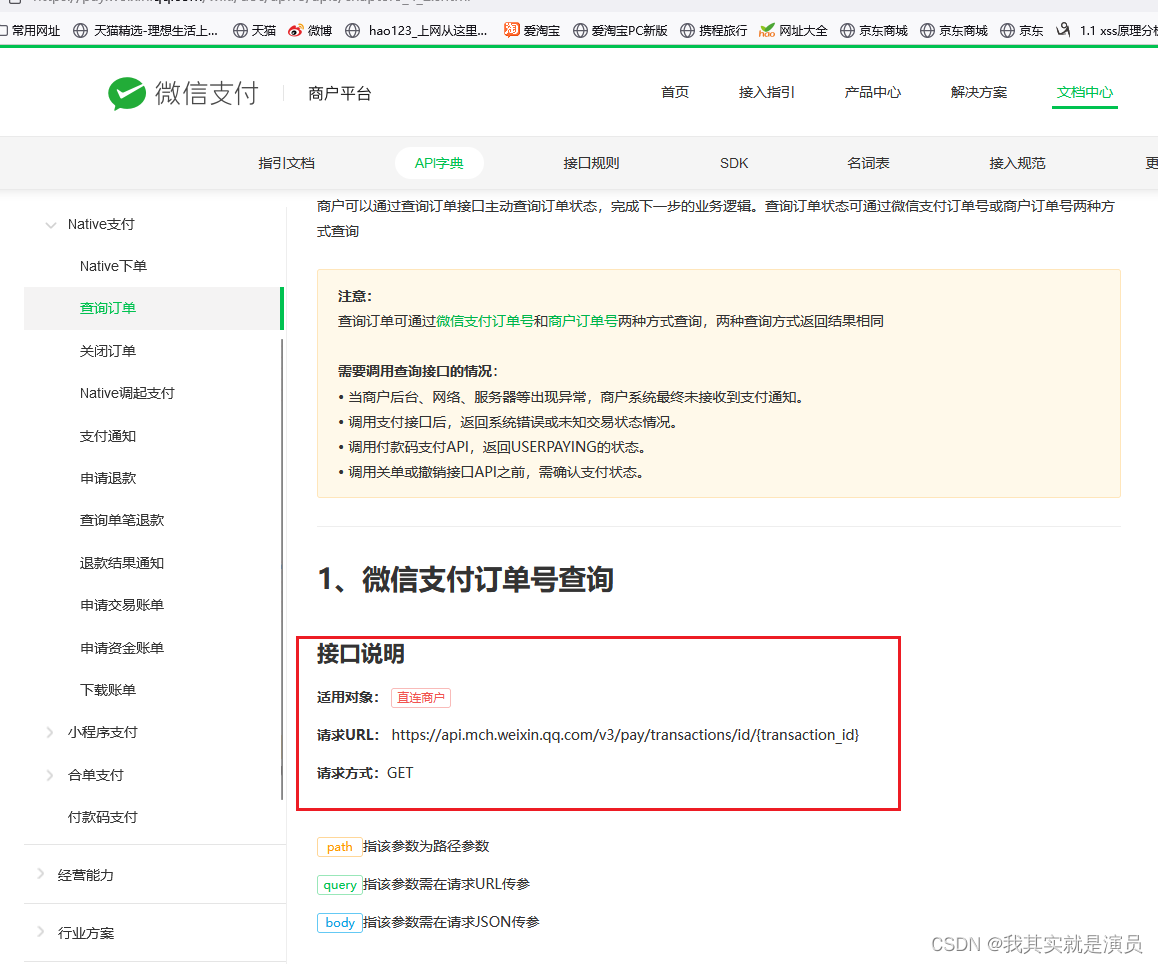This screenshot has width=1158, height=964.
Task: Click the WeChat Pay green logo icon
Action: (x=127, y=93)
